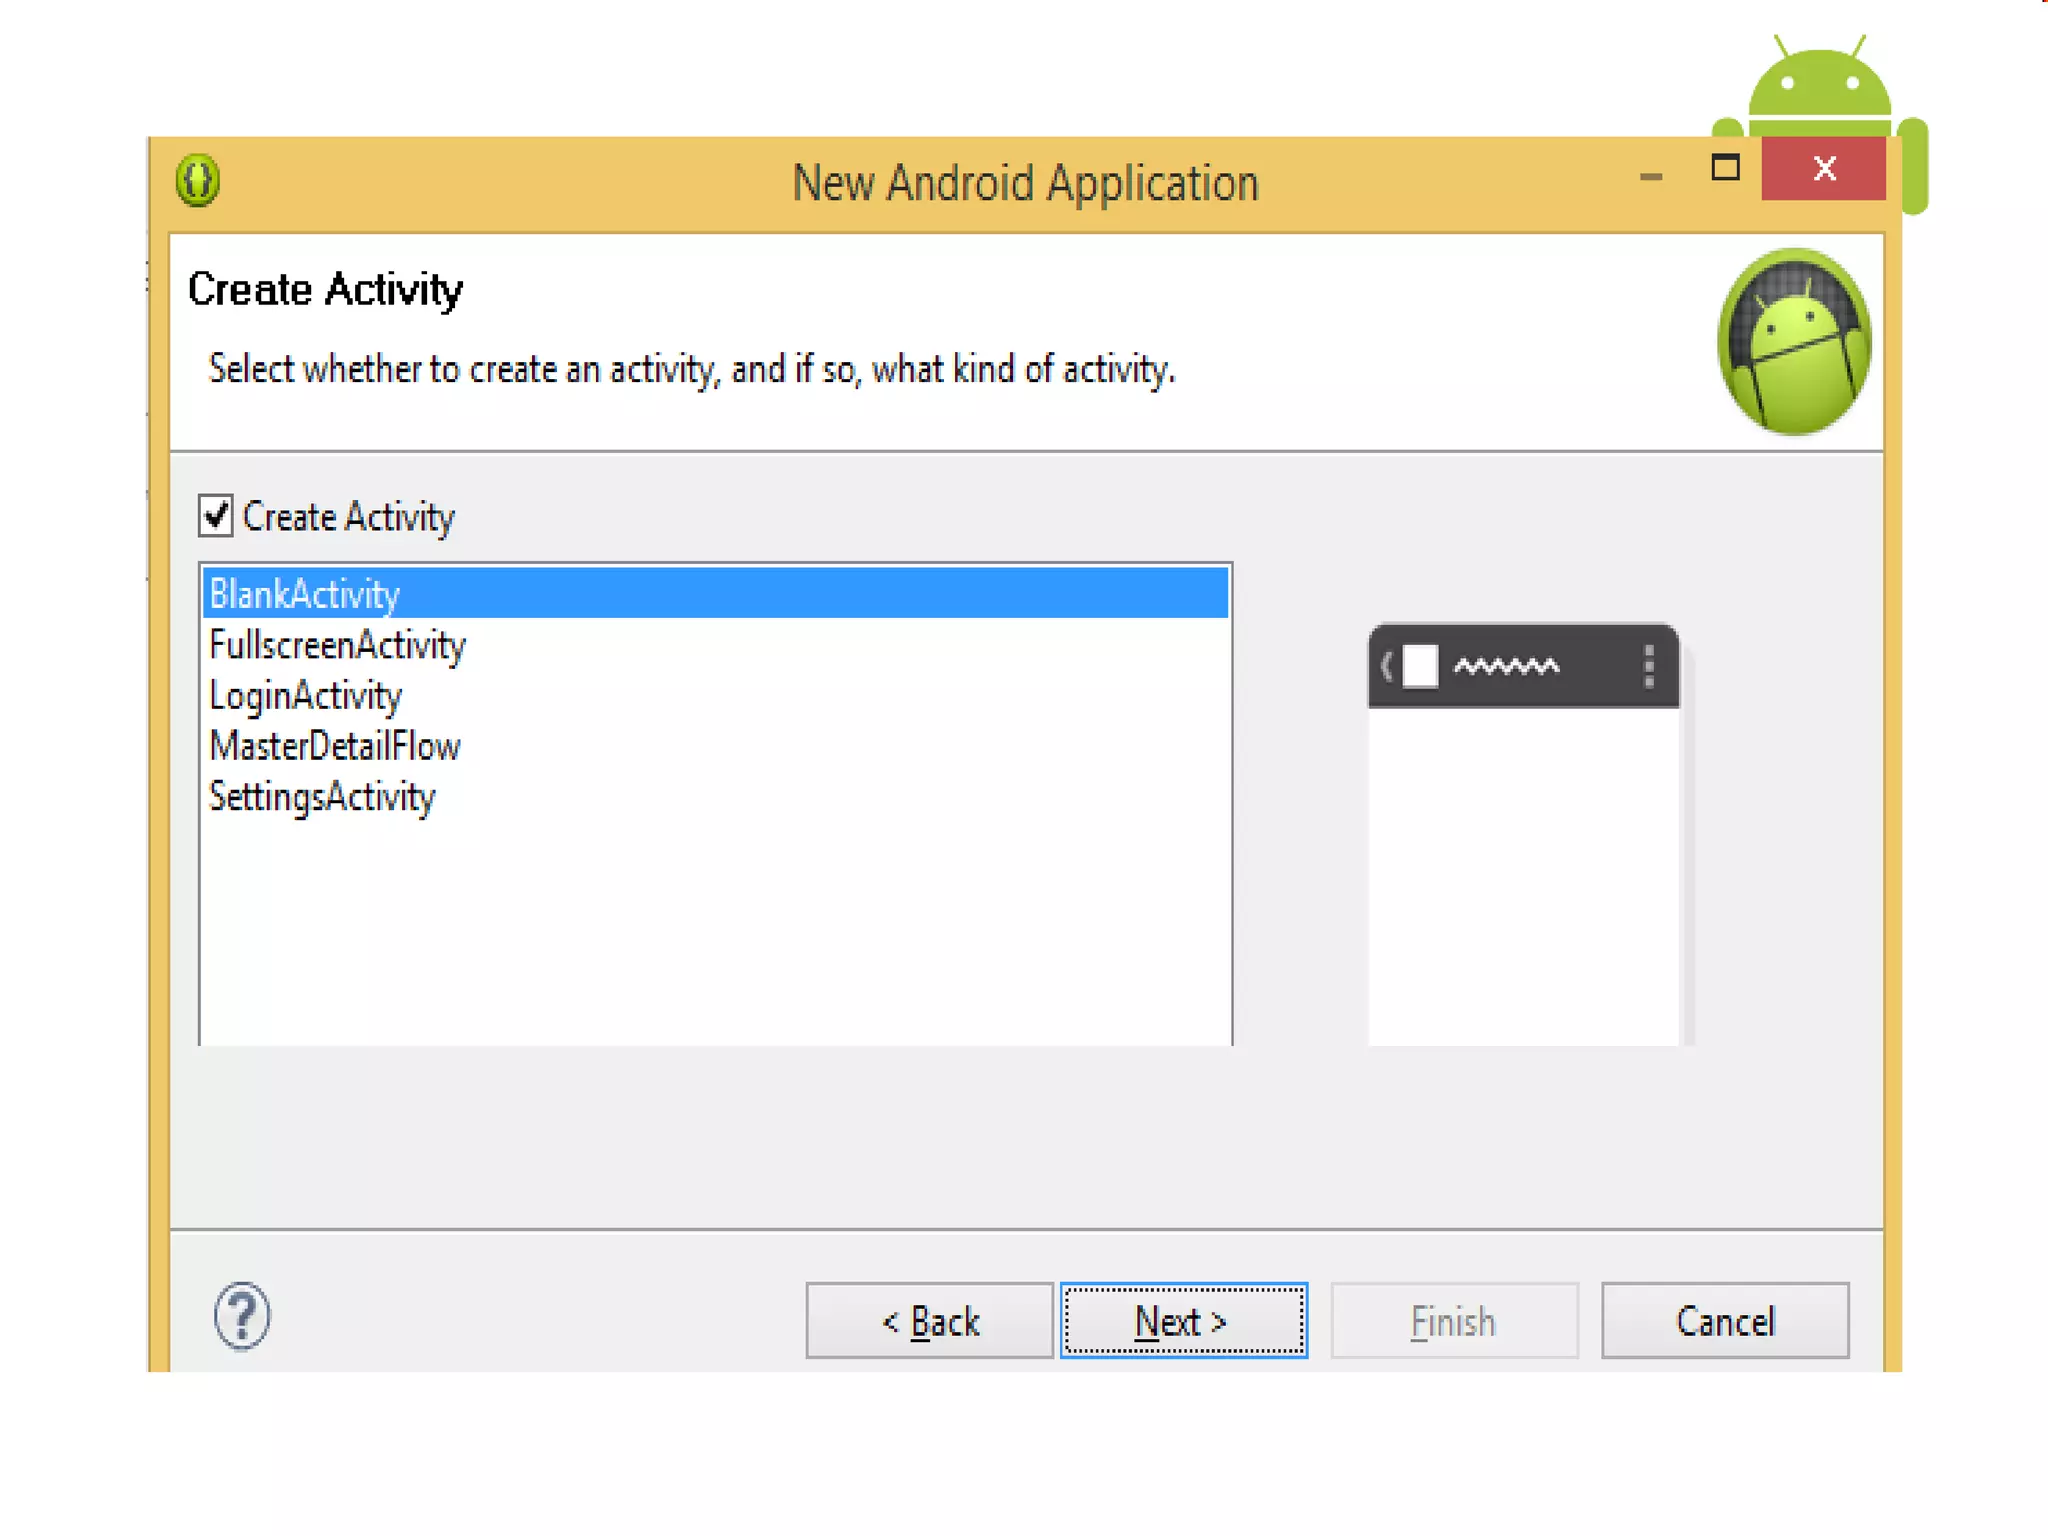The width and height of the screenshot is (2048, 1536).
Task: Select BlankActivity from the list
Action: (305, 594)
